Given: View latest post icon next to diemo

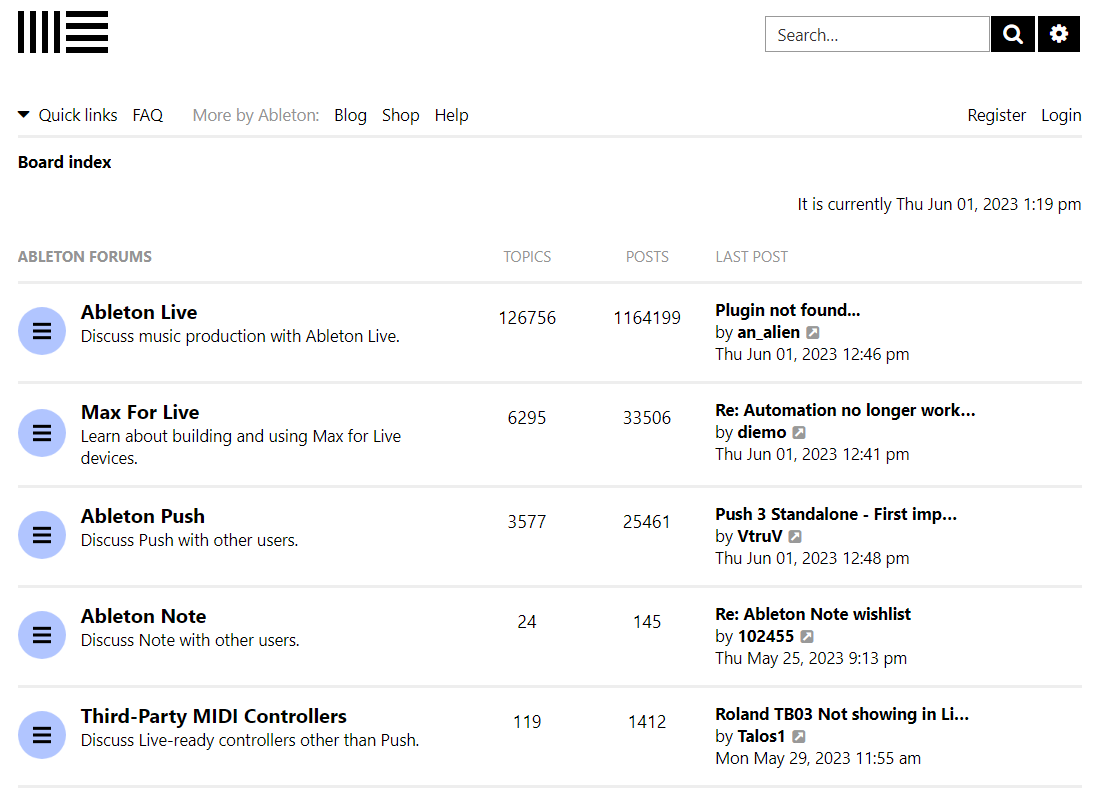Looking at the screenshot, I should (799, 433).
